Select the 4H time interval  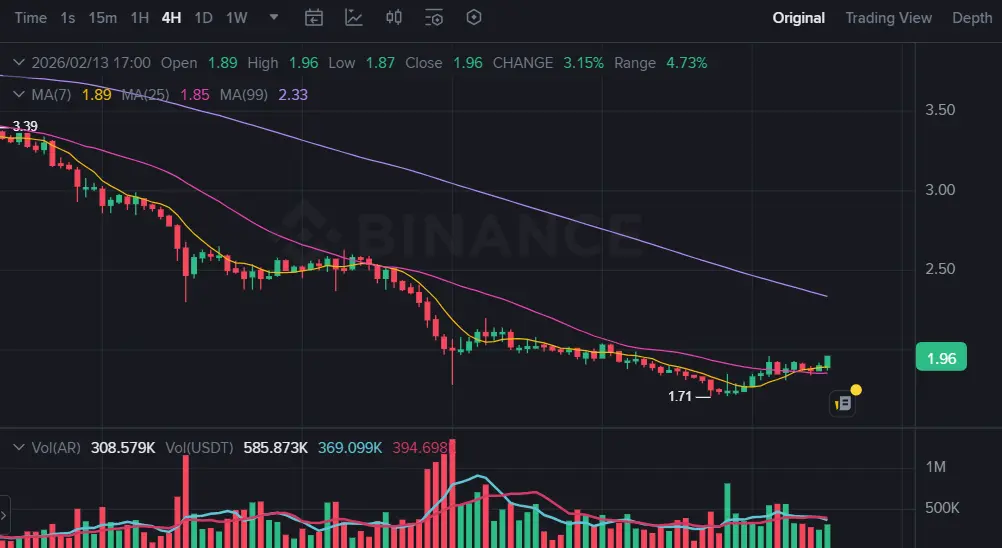point(171,18)
